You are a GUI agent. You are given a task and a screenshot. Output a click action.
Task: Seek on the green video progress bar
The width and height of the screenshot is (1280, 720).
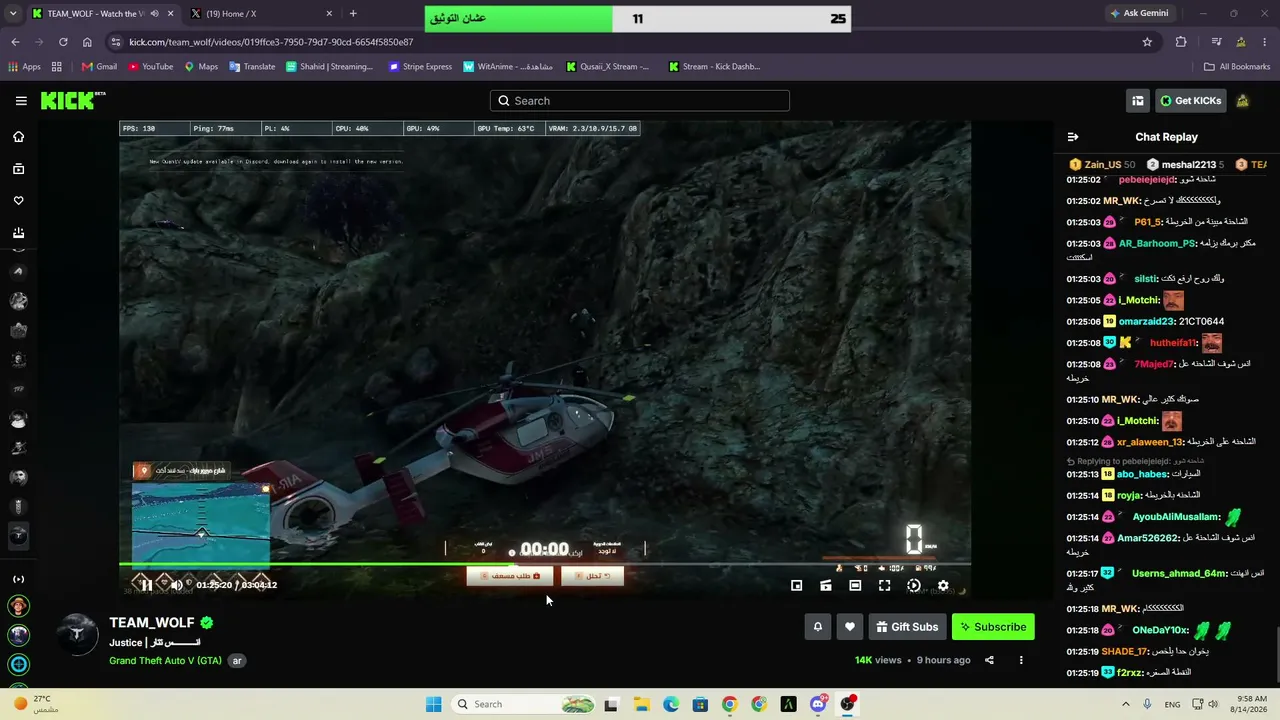coord(545,565)
